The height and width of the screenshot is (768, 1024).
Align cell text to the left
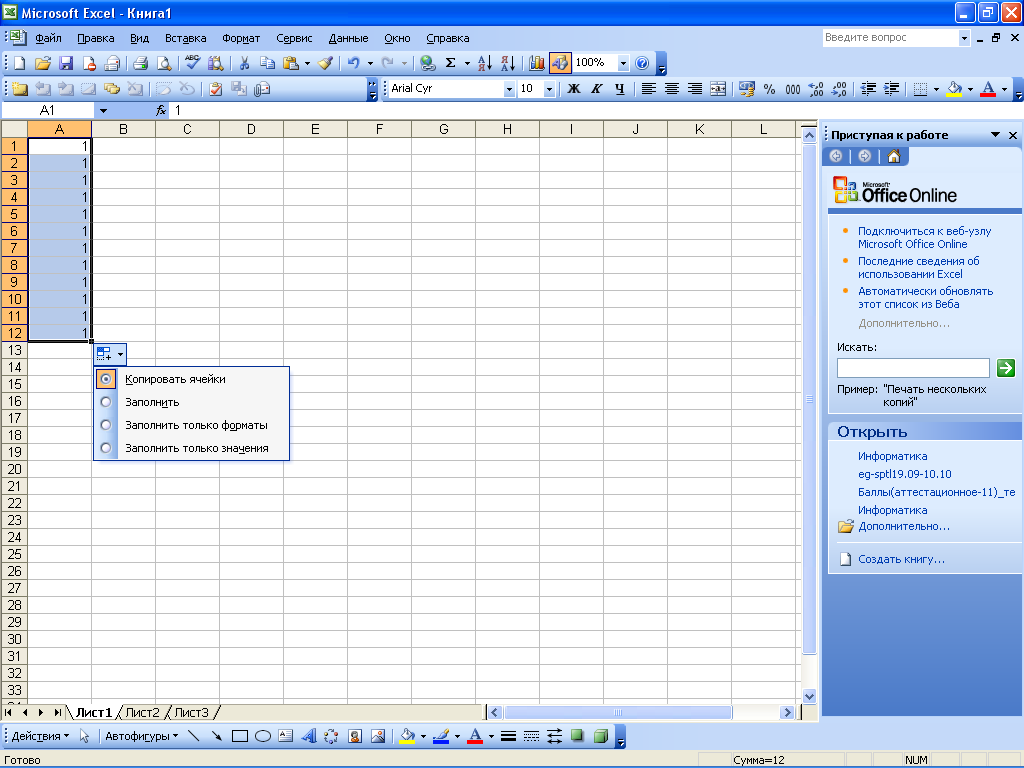pos(648,89)
